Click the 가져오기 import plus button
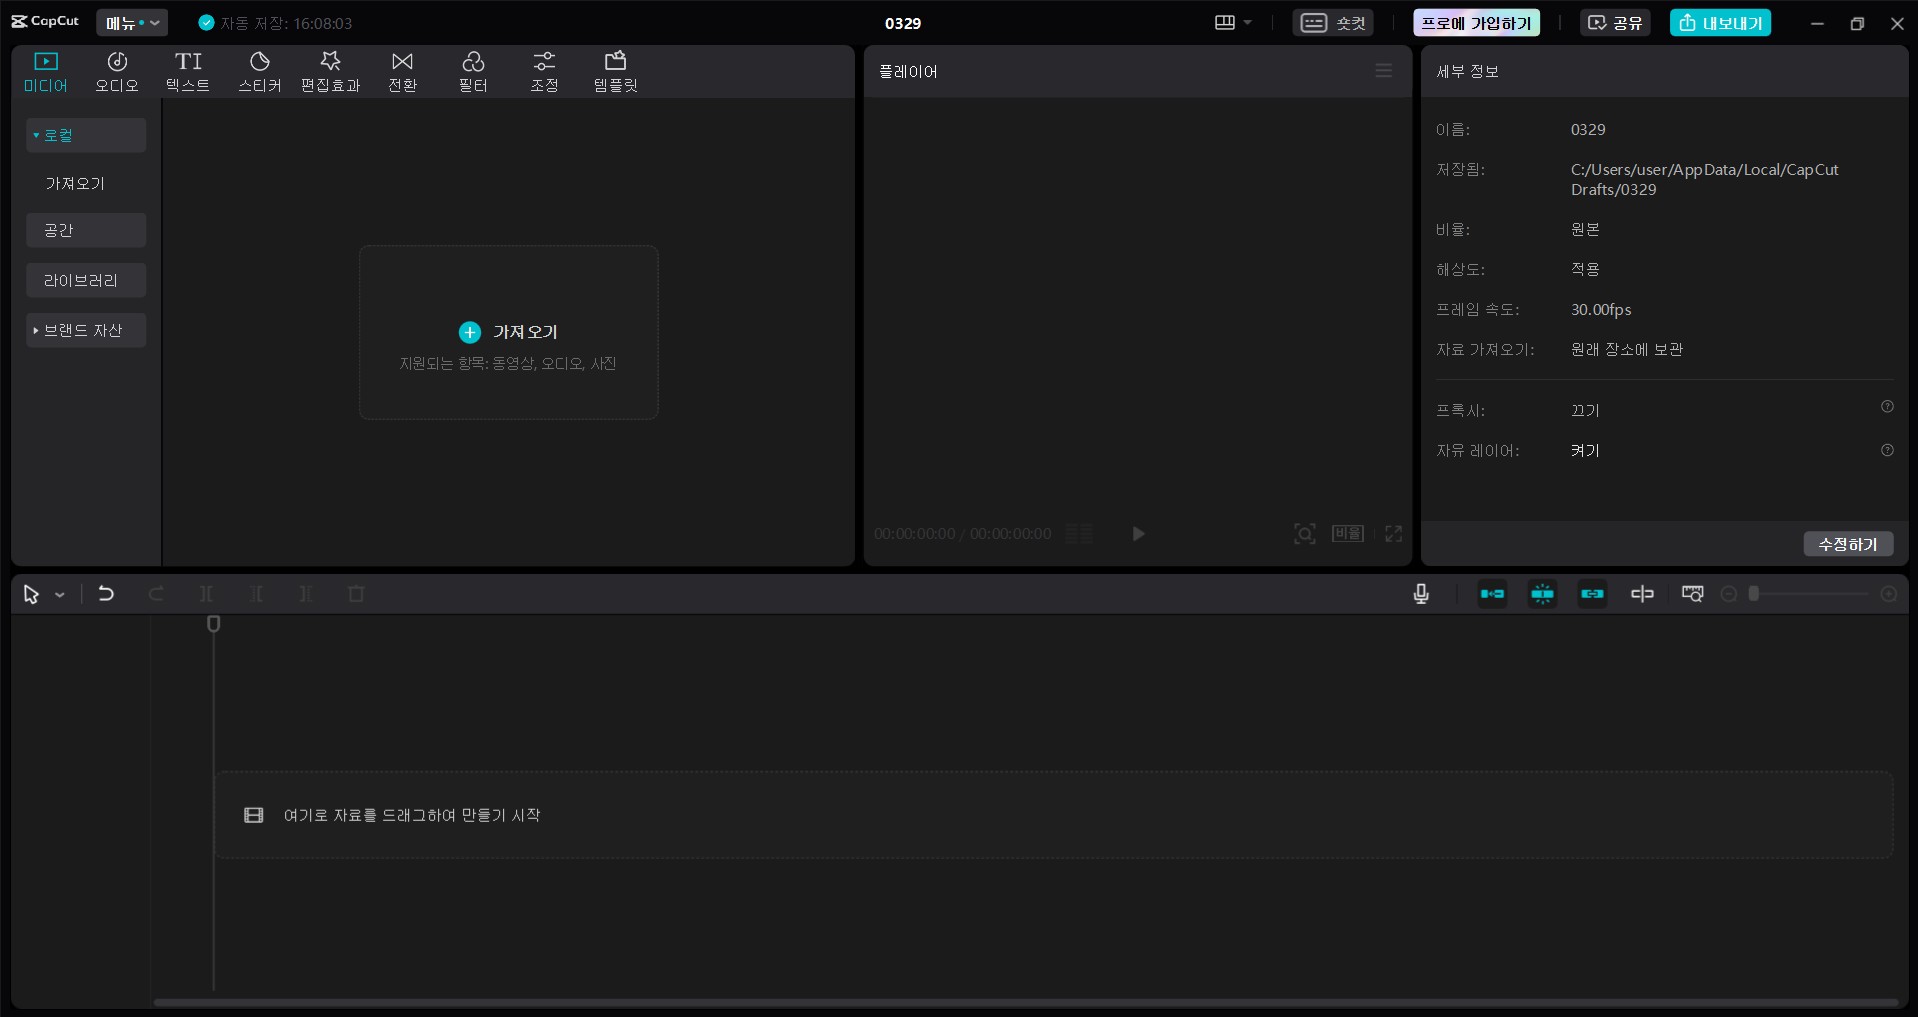The image size is (1918, 1017). point(470,332)
